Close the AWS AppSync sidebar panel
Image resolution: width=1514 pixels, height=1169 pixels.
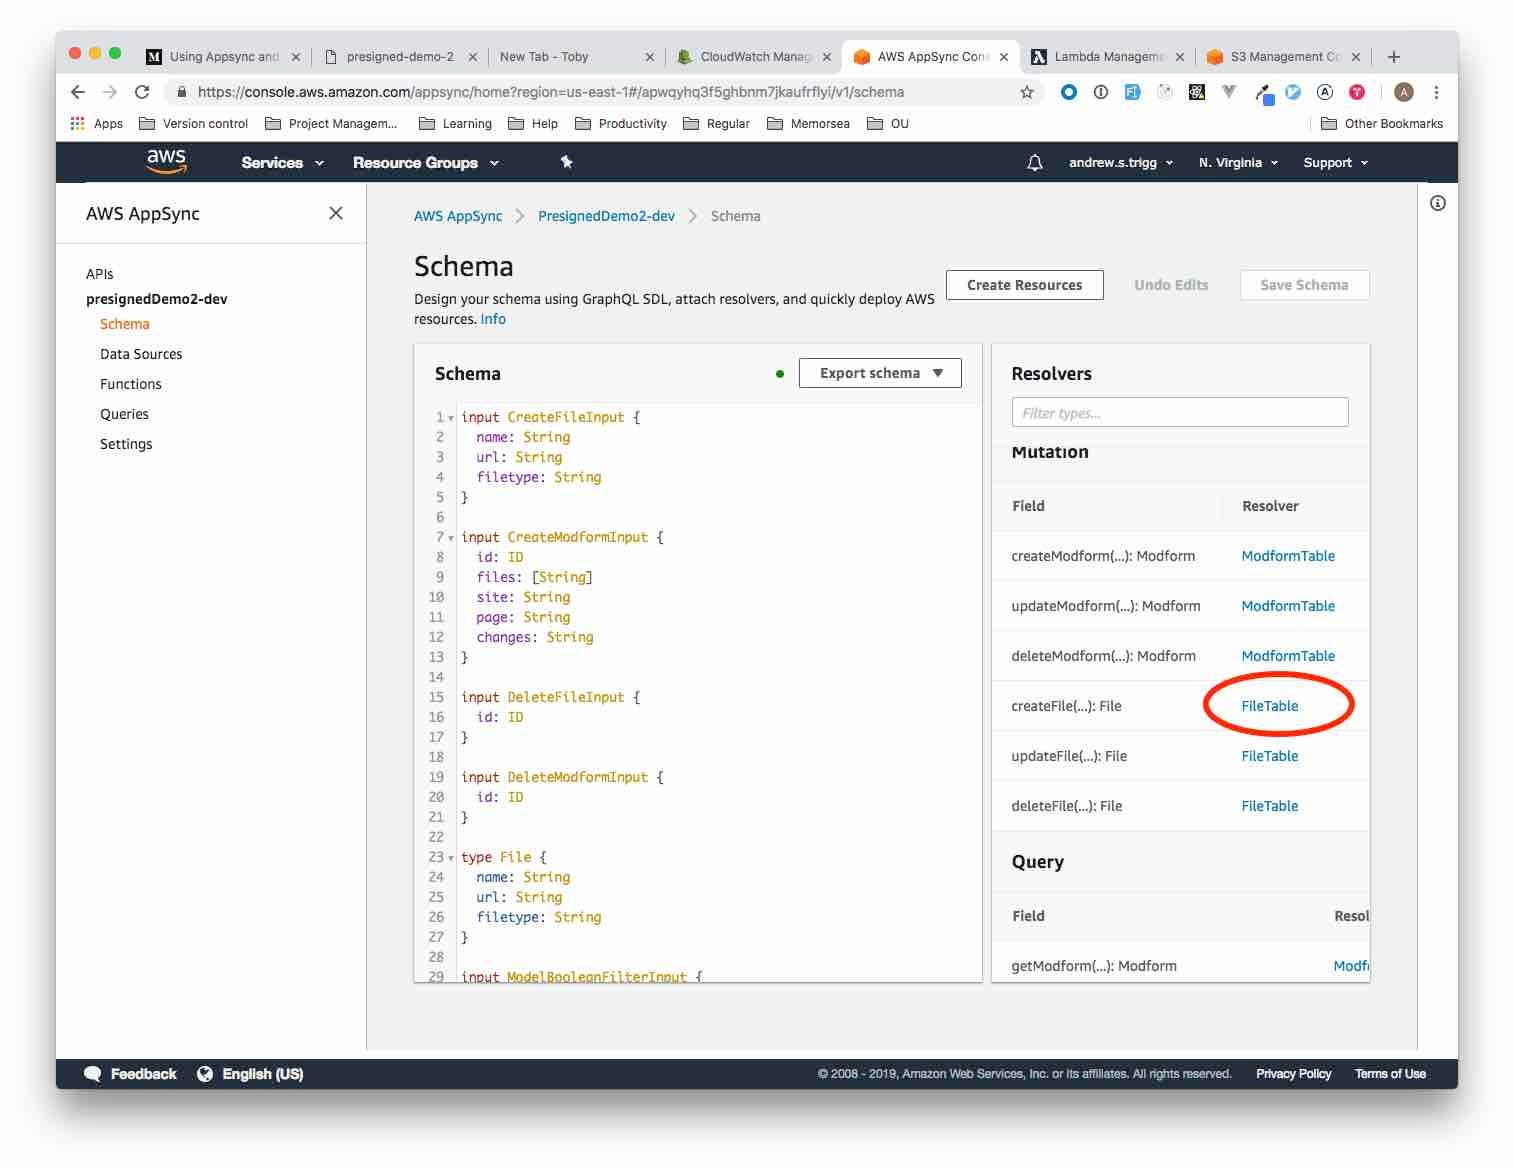tap(336, 213)
